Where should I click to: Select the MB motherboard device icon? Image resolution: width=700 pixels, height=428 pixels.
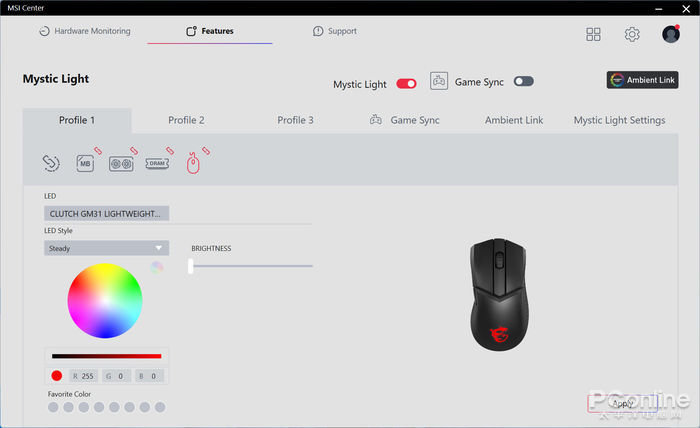85,163
